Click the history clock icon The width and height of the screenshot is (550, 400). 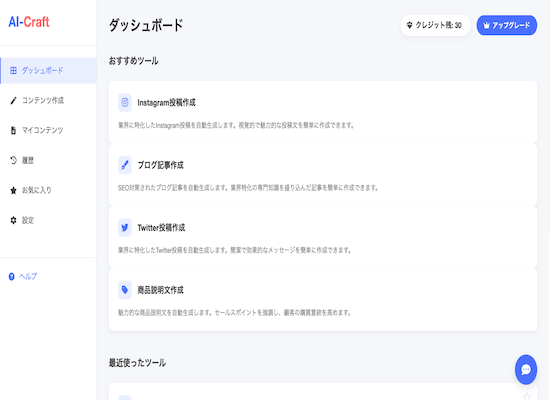tap(13, 160)
